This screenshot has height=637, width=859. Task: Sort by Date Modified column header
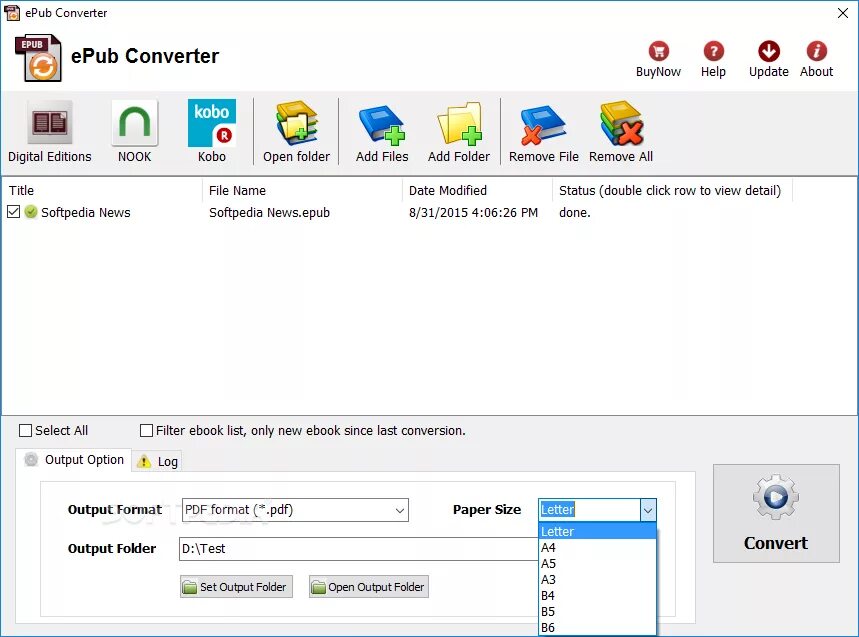click(x=477, y=191)
